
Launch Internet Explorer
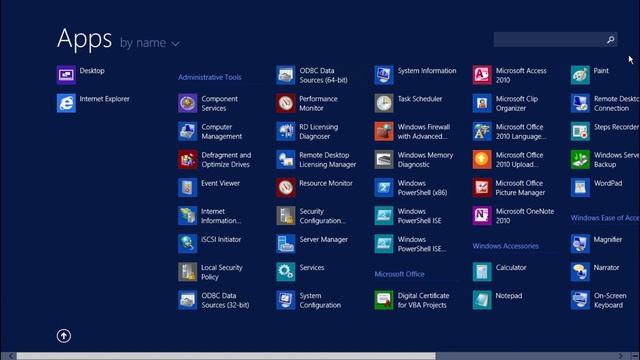(x=93, y=103)
